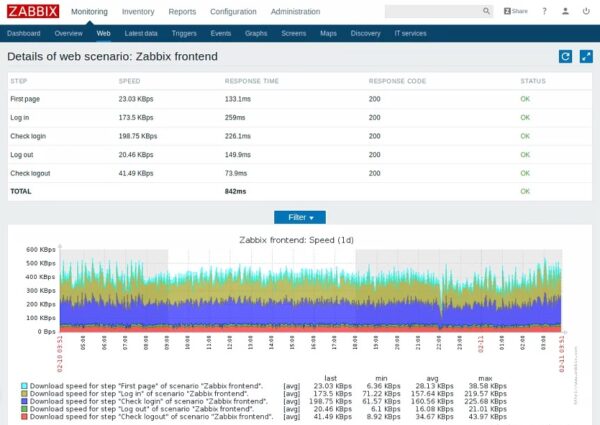Go to the Discovery submenu
The width and height of the screenshot is (600, 425).
[x=365, y=33]
